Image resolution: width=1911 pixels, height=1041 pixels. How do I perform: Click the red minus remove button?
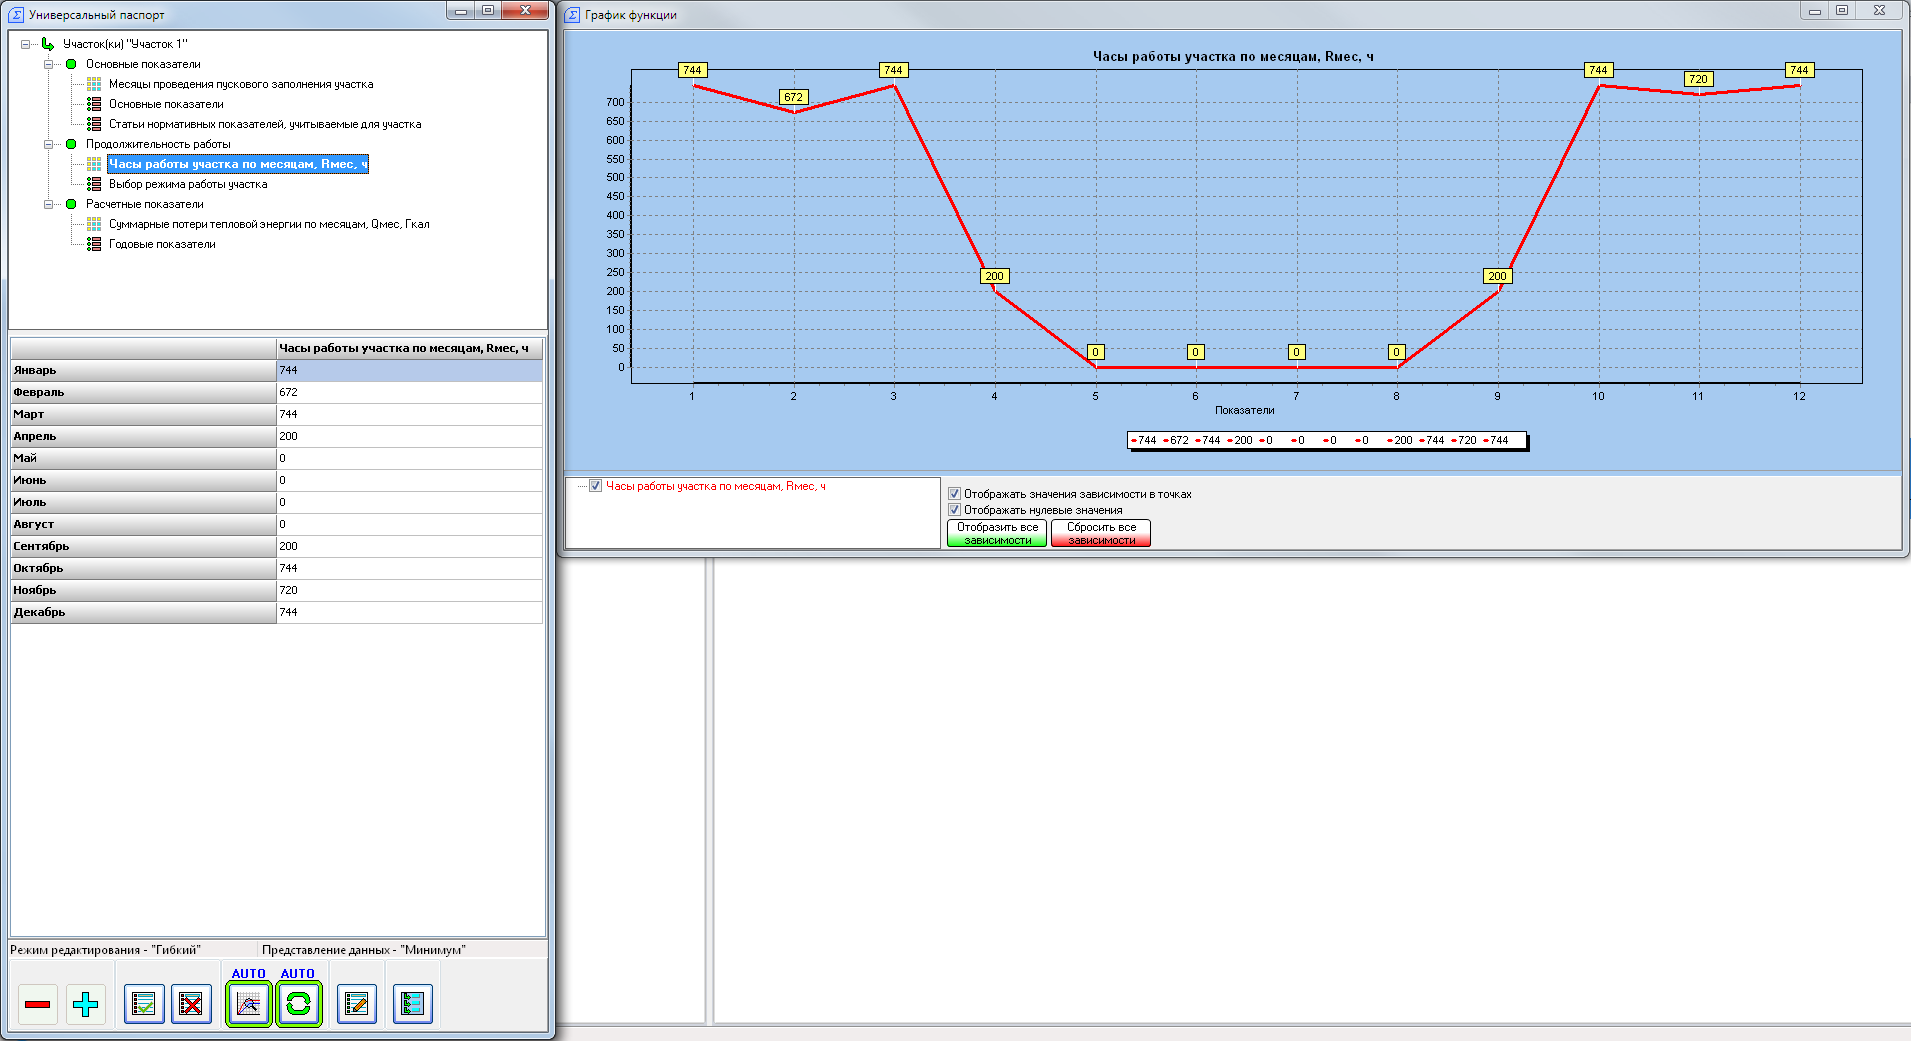coord(38,1004)
